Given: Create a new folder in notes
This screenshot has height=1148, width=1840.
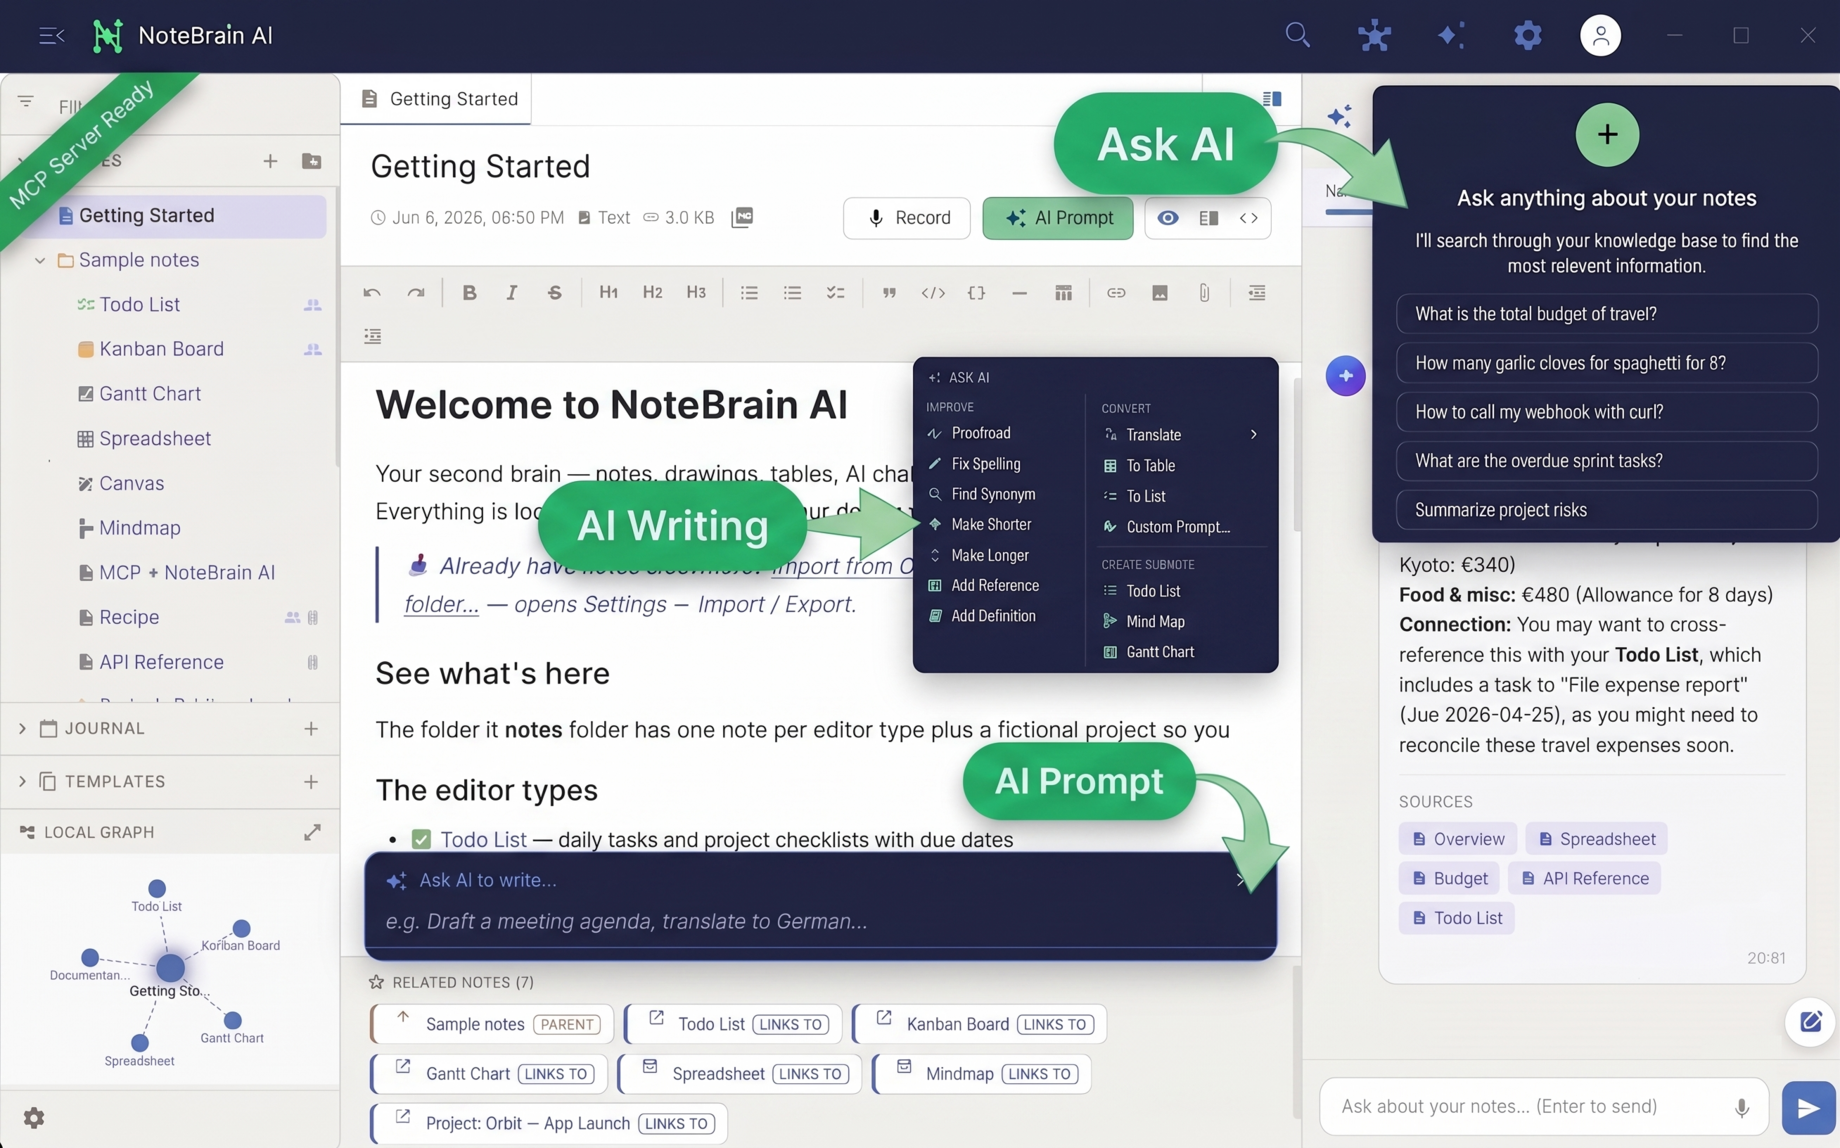Looking at the screenshot, I should [311, 161].
